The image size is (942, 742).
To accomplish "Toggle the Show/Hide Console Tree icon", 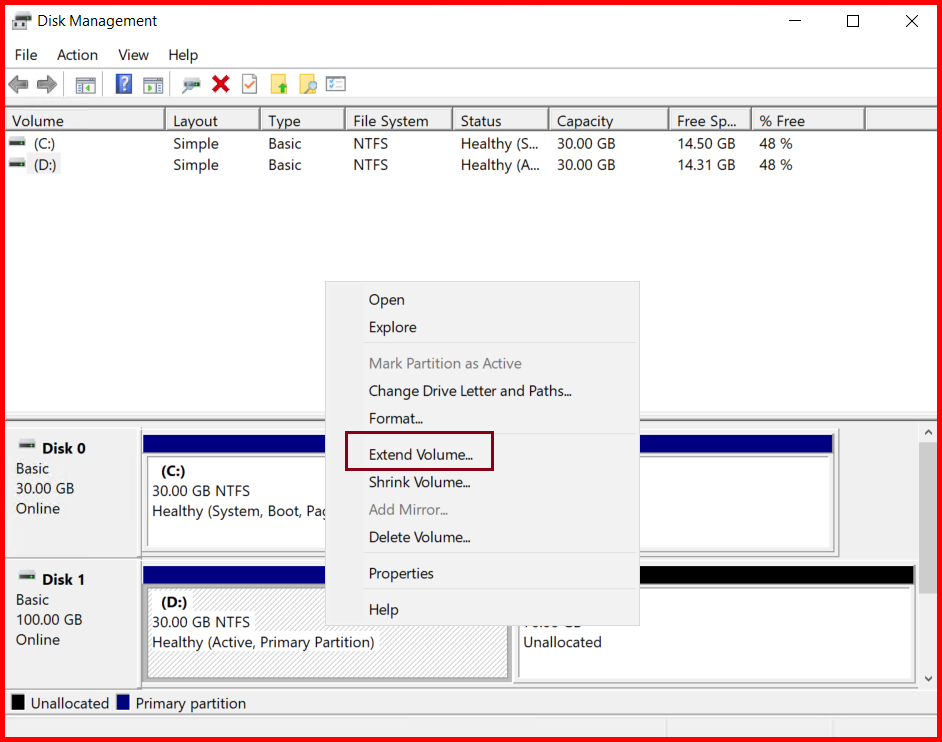I will click(85, 84).
